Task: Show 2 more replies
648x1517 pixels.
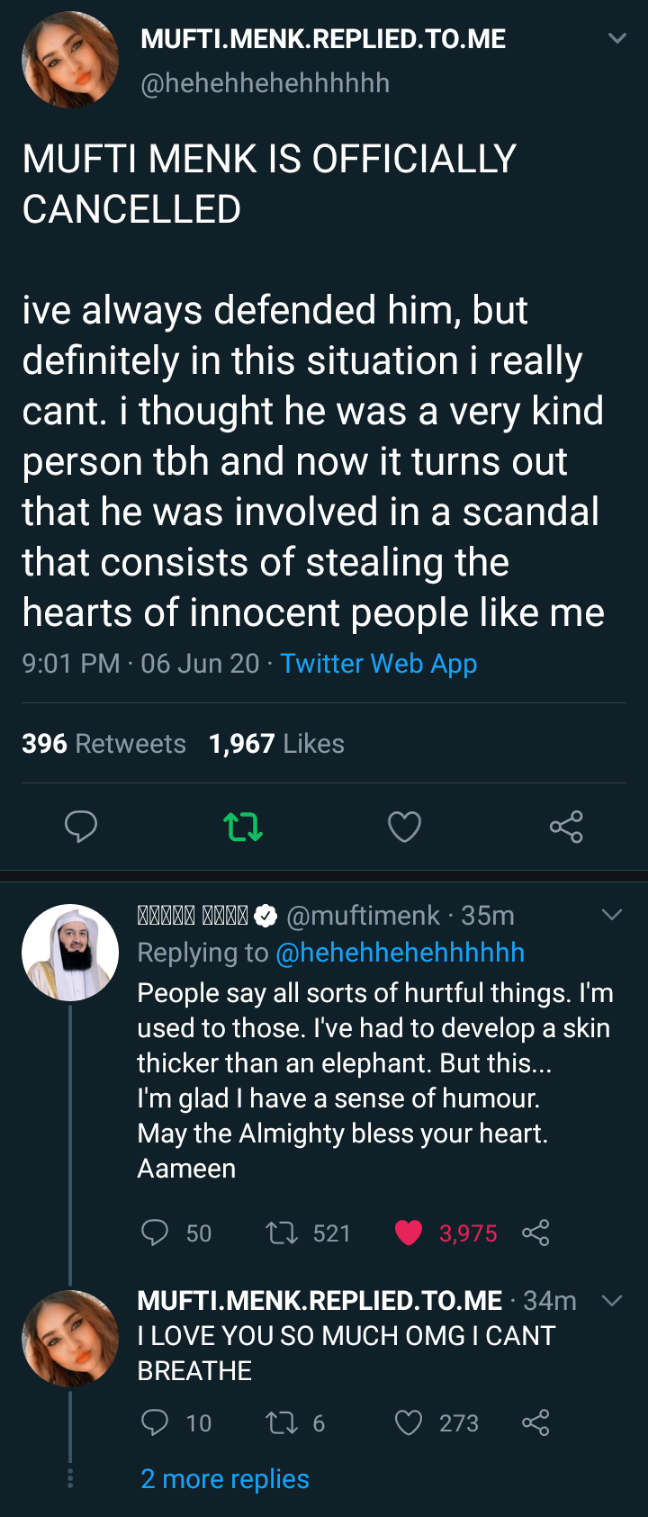Action: pos(225,1479)
